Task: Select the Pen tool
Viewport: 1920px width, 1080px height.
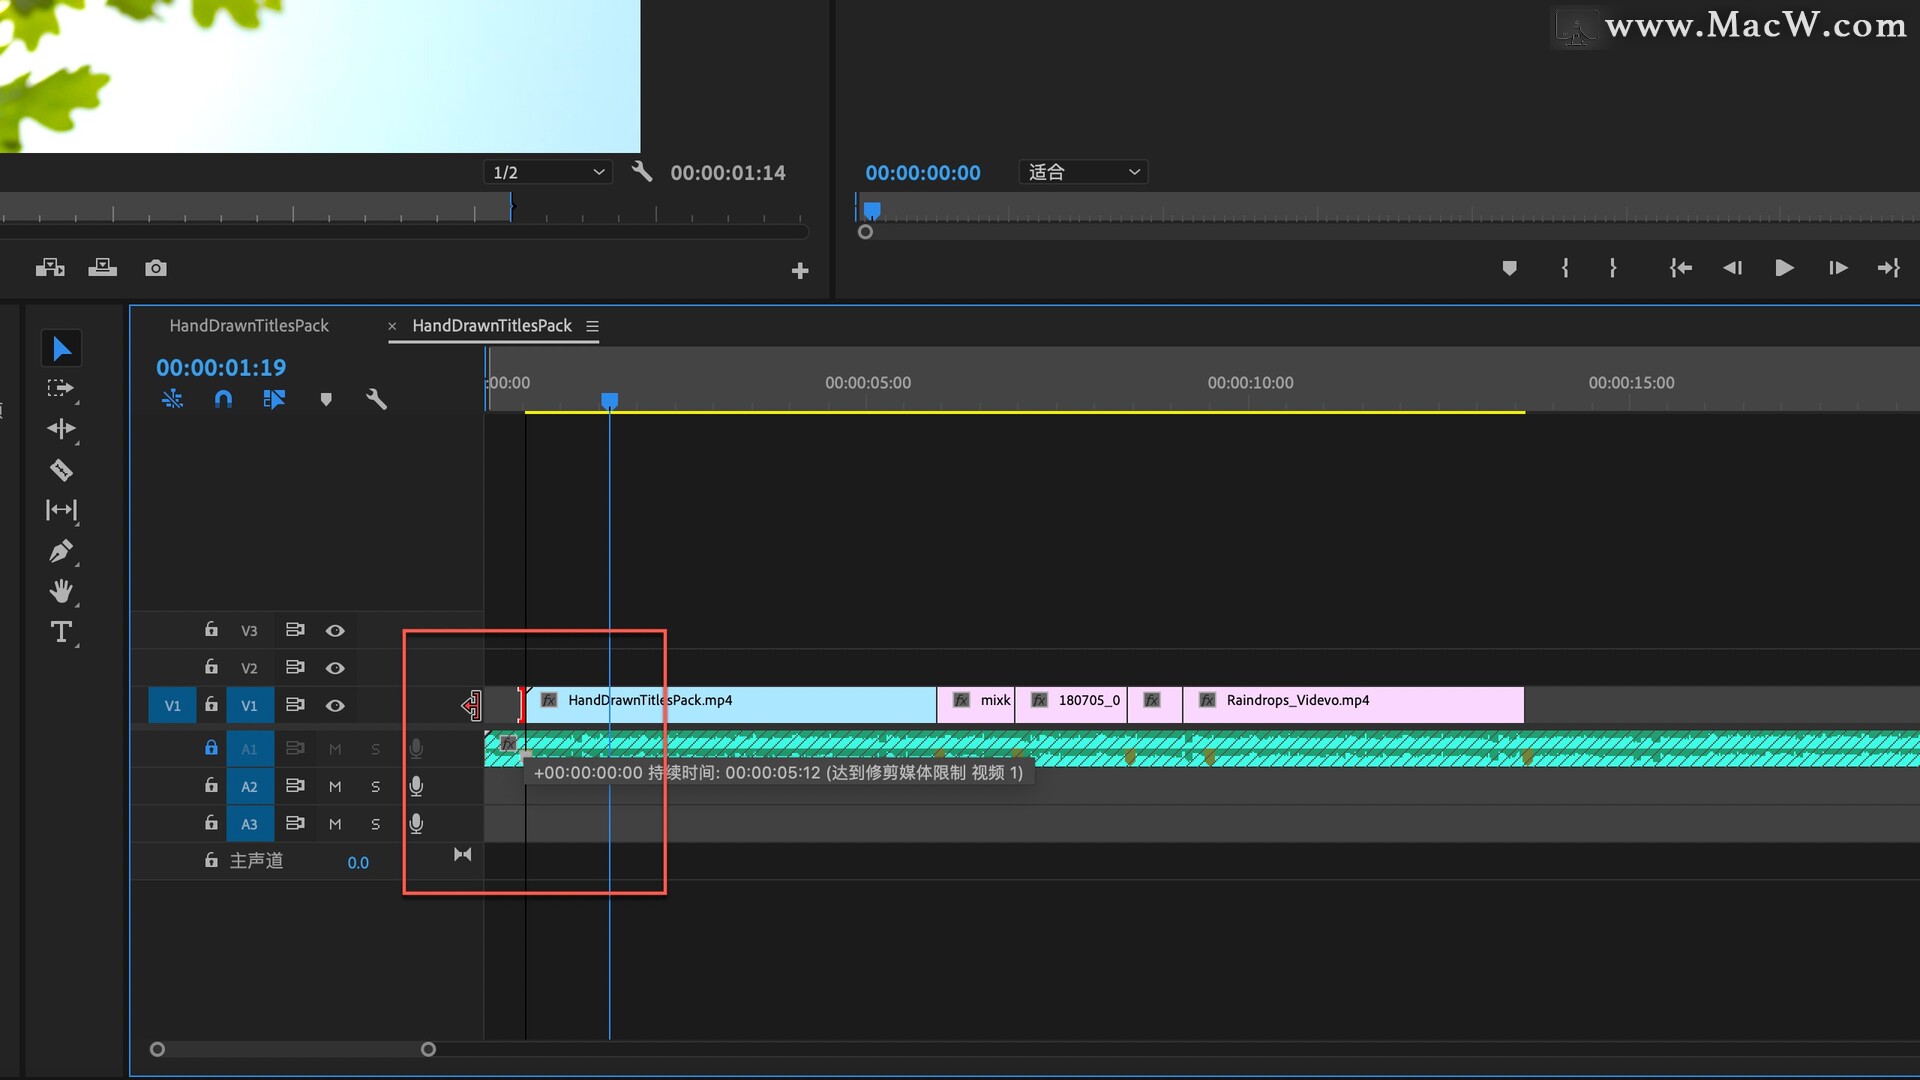Action: point(61,551)
